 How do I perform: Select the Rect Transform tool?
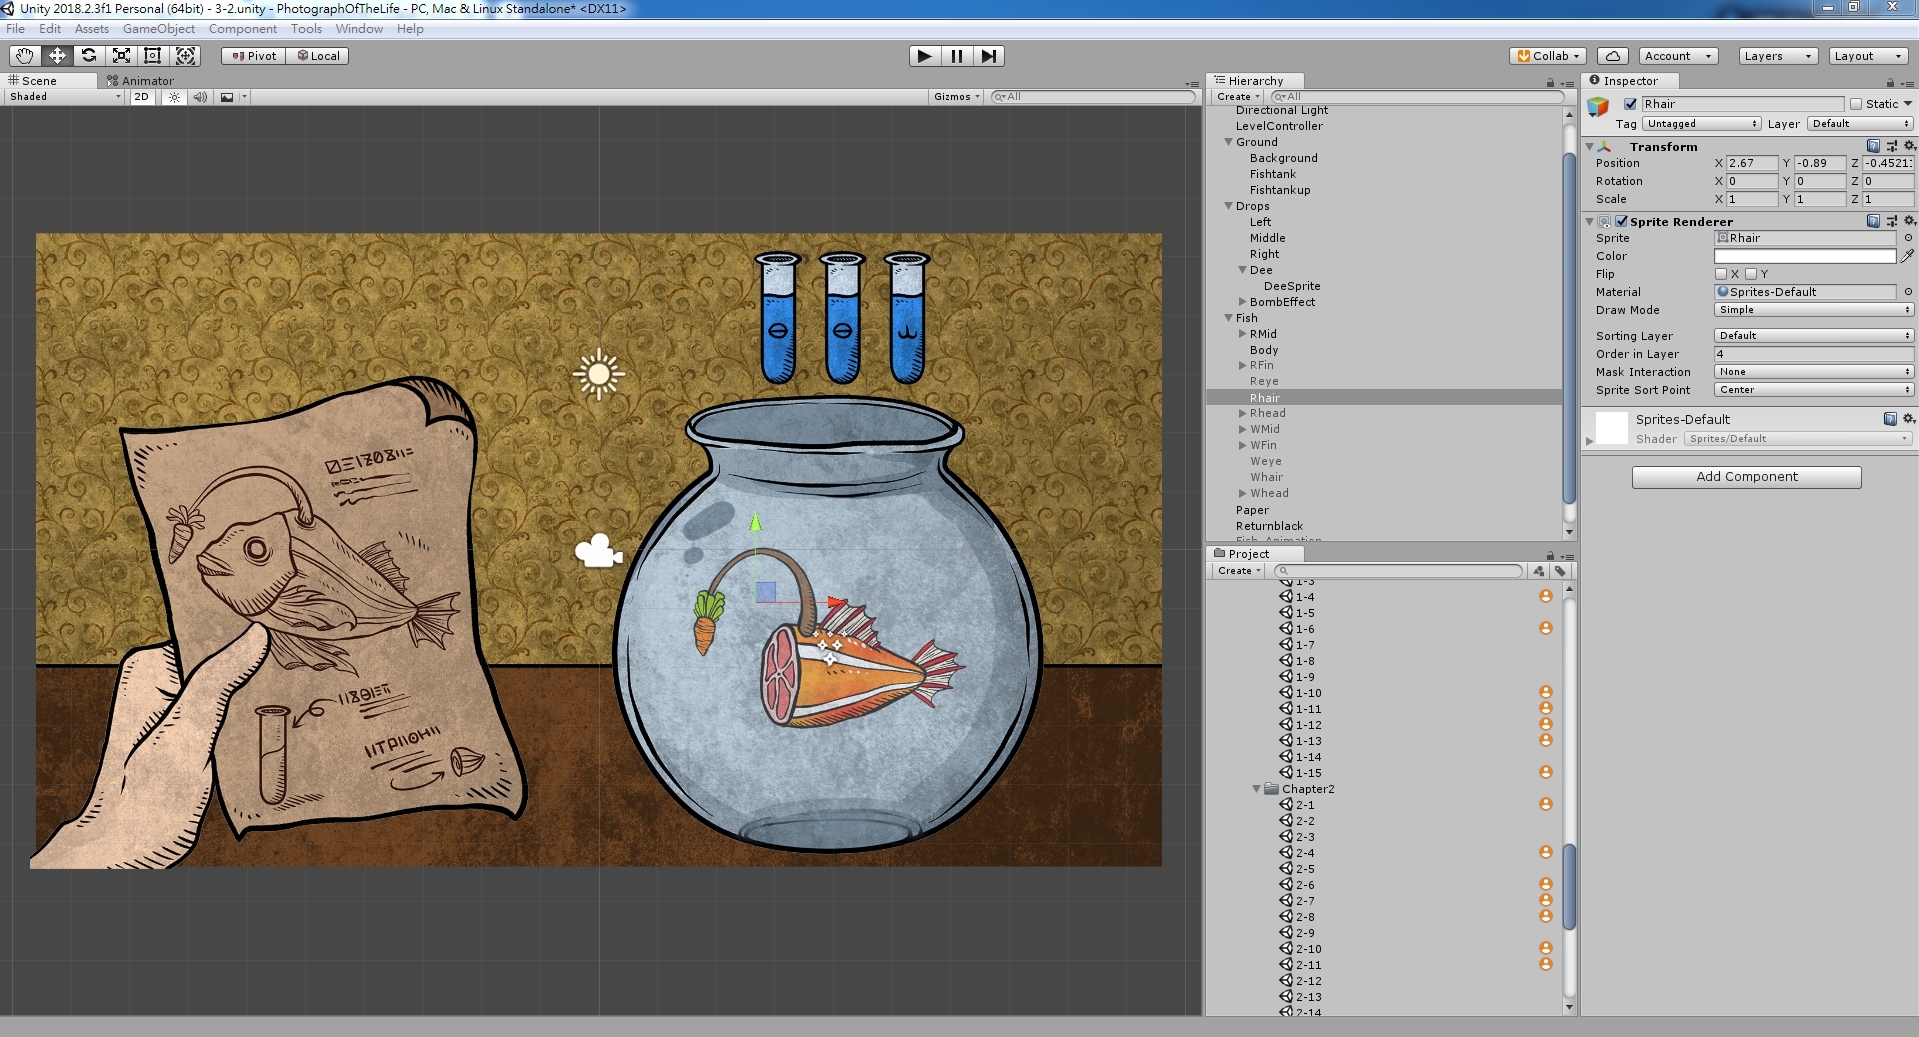click(153, 56)
